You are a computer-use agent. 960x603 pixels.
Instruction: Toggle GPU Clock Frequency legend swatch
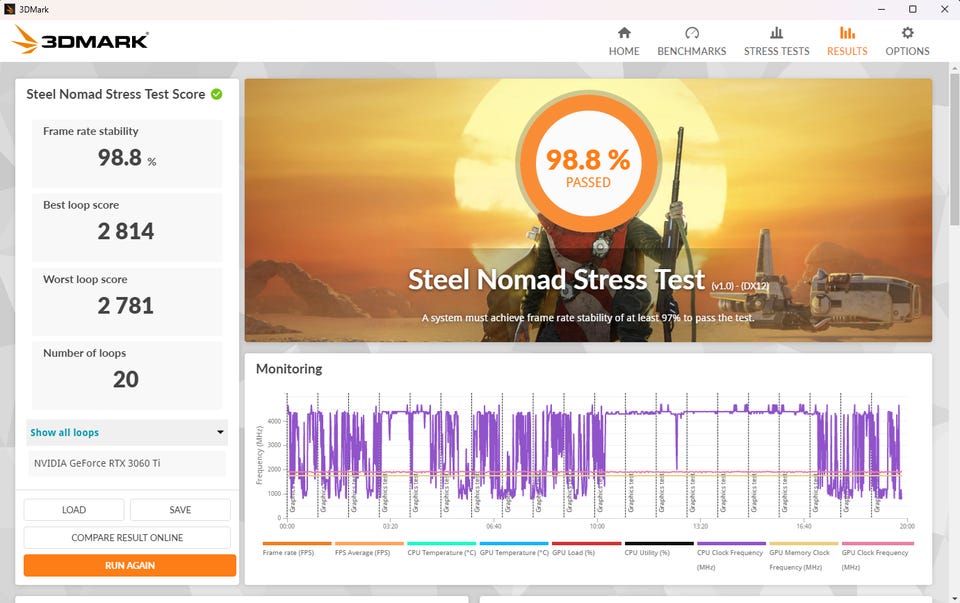(x=876, y=543)
